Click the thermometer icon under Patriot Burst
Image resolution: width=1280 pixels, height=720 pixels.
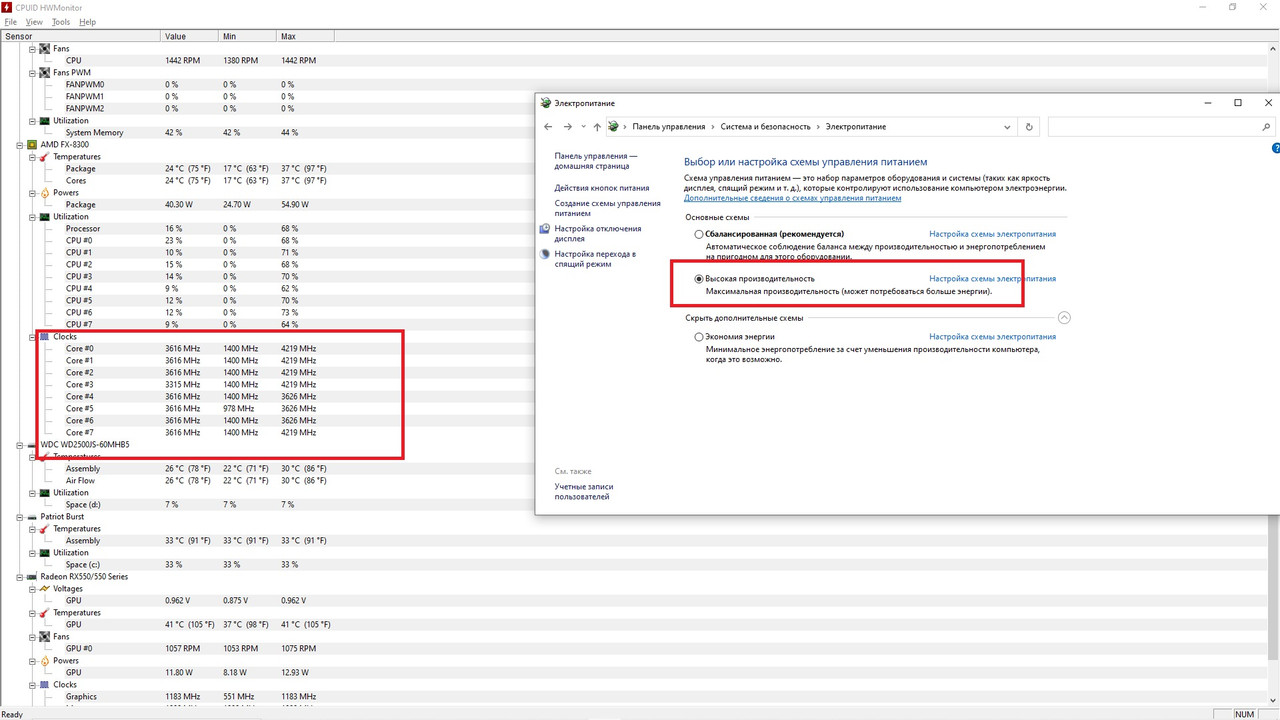click(x=44, y=528)
